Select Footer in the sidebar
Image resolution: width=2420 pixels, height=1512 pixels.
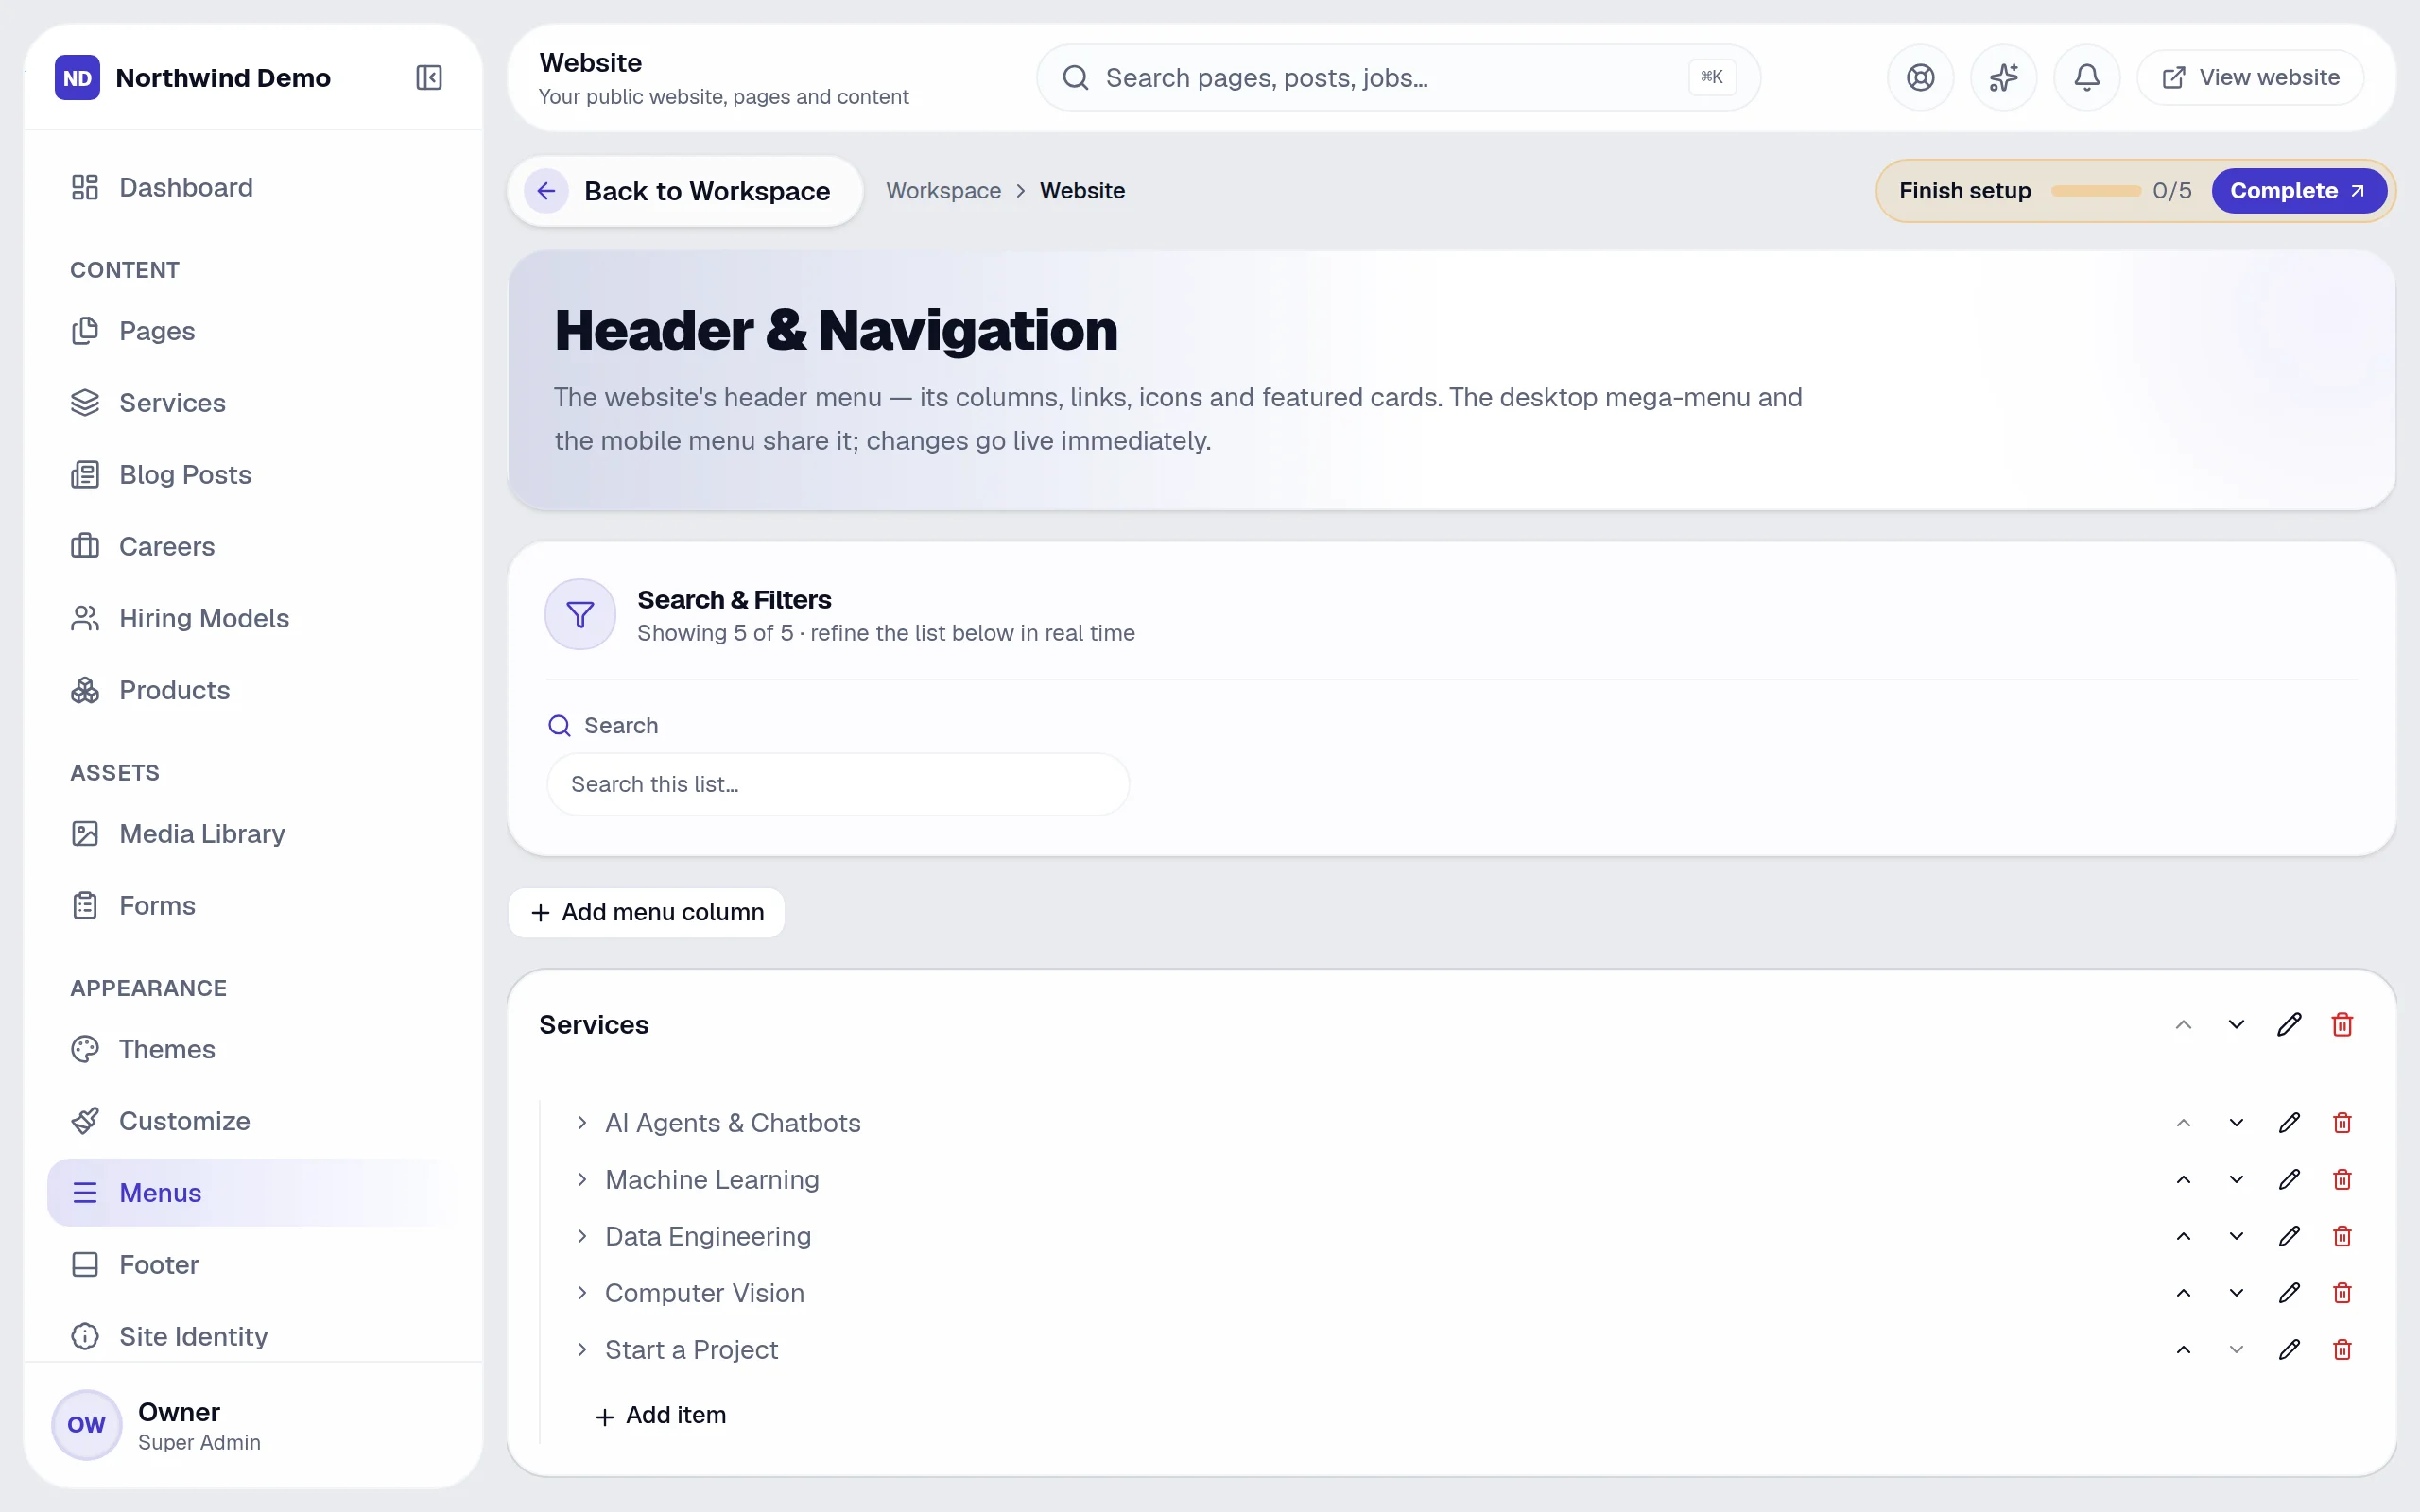tap(253, 1265)
